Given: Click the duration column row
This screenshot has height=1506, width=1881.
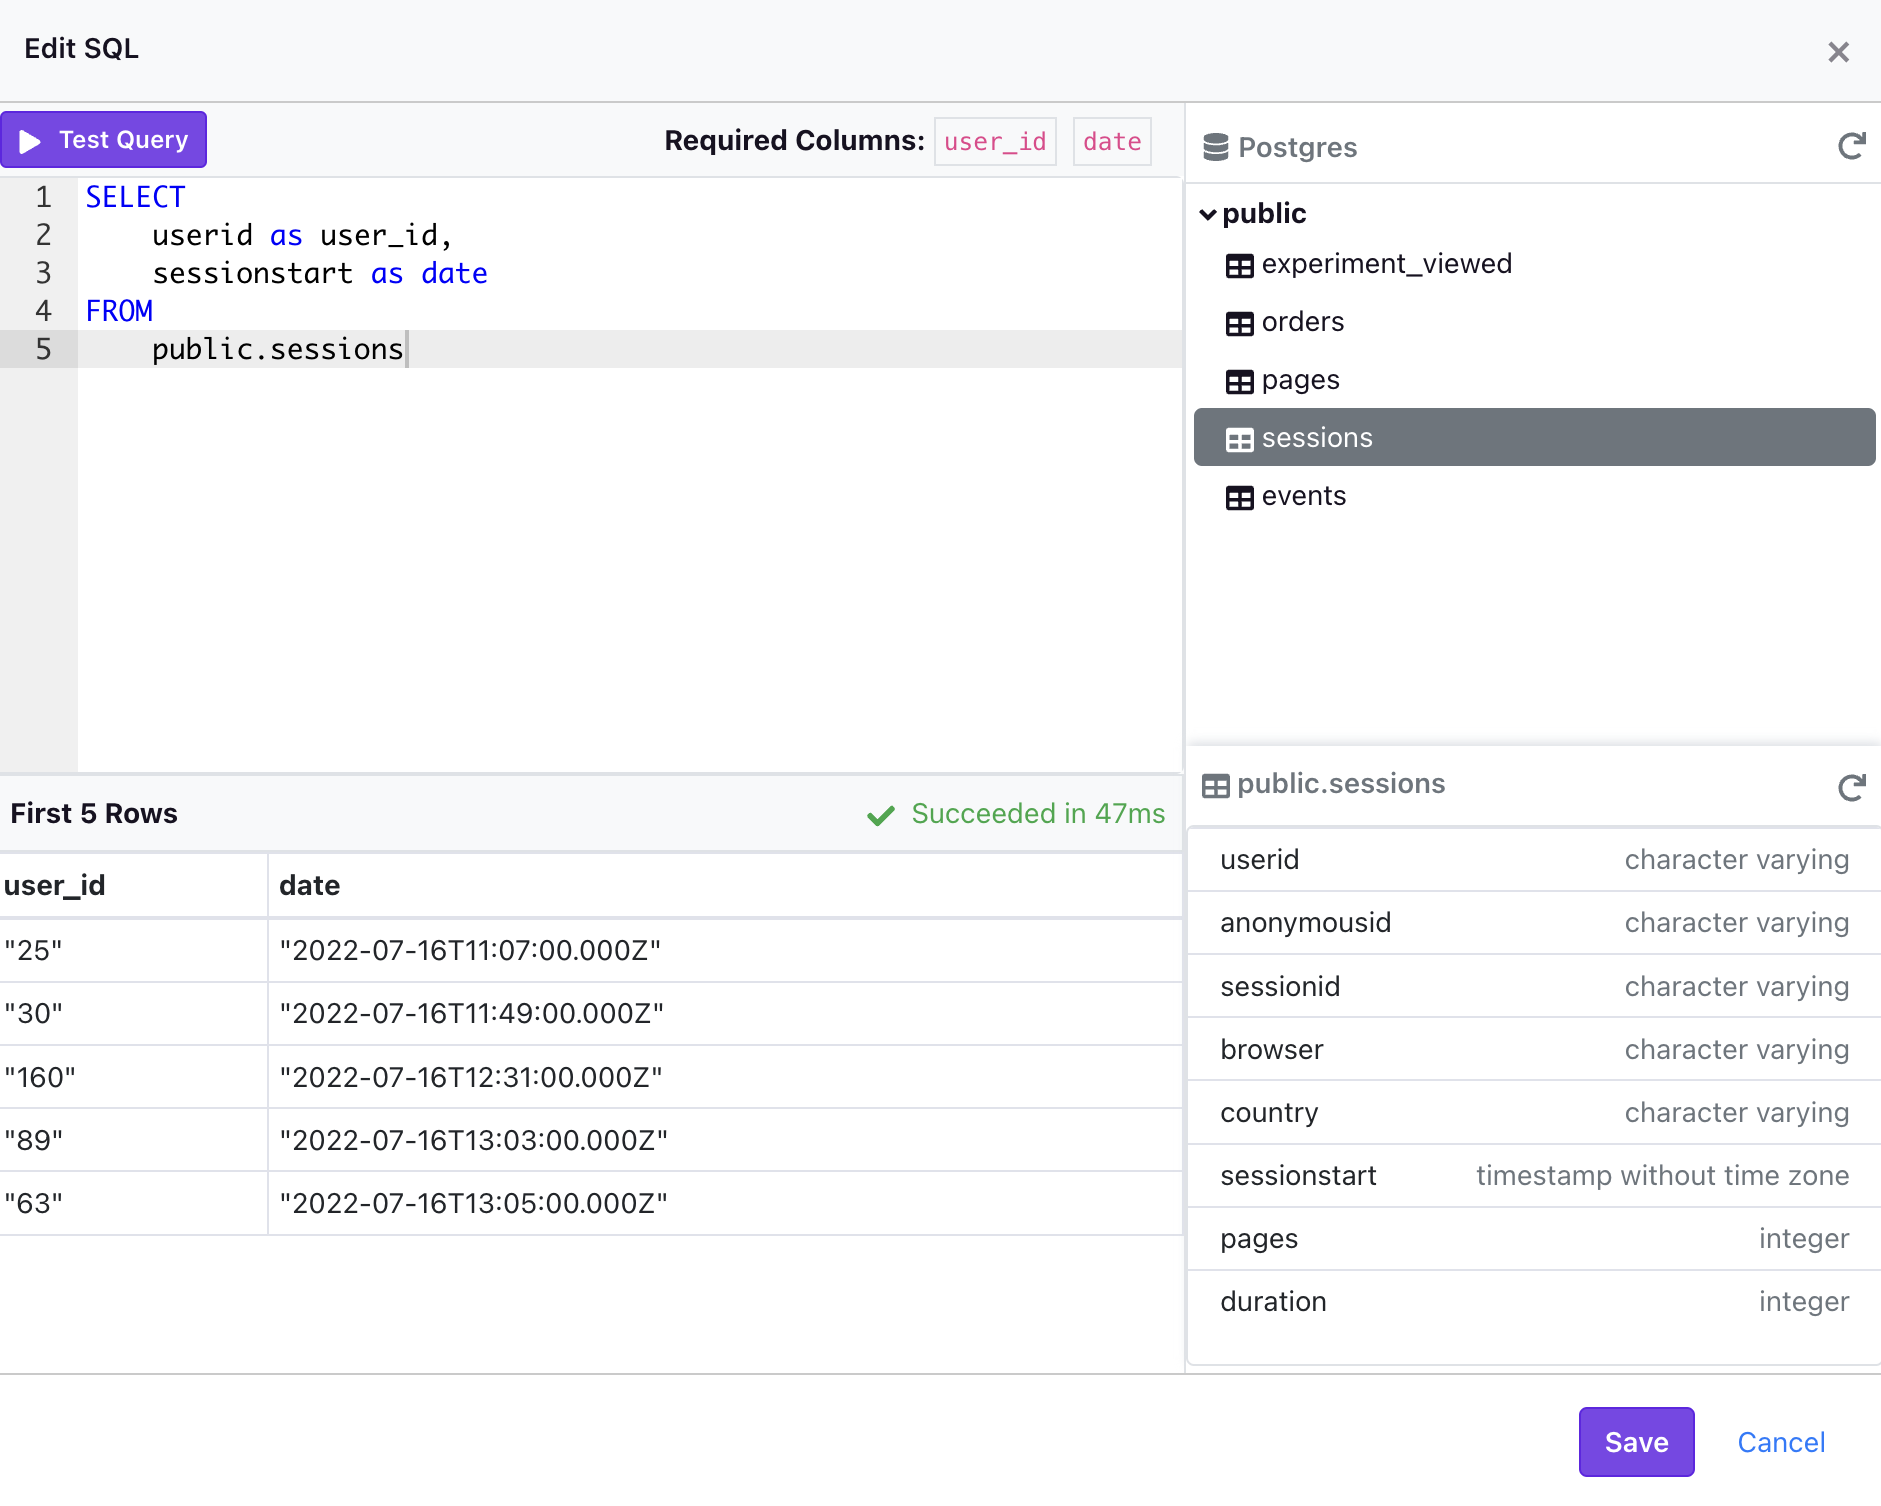Looking at the screenshot, I should click(x=1534, y=1302).
